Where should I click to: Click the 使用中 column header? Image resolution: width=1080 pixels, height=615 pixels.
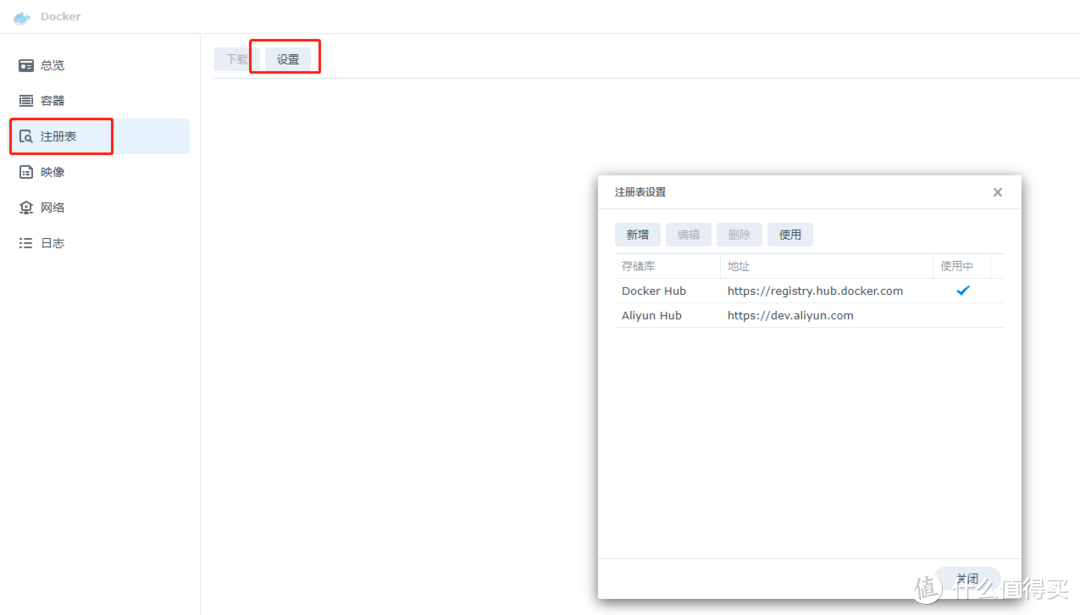coord(958,265)
